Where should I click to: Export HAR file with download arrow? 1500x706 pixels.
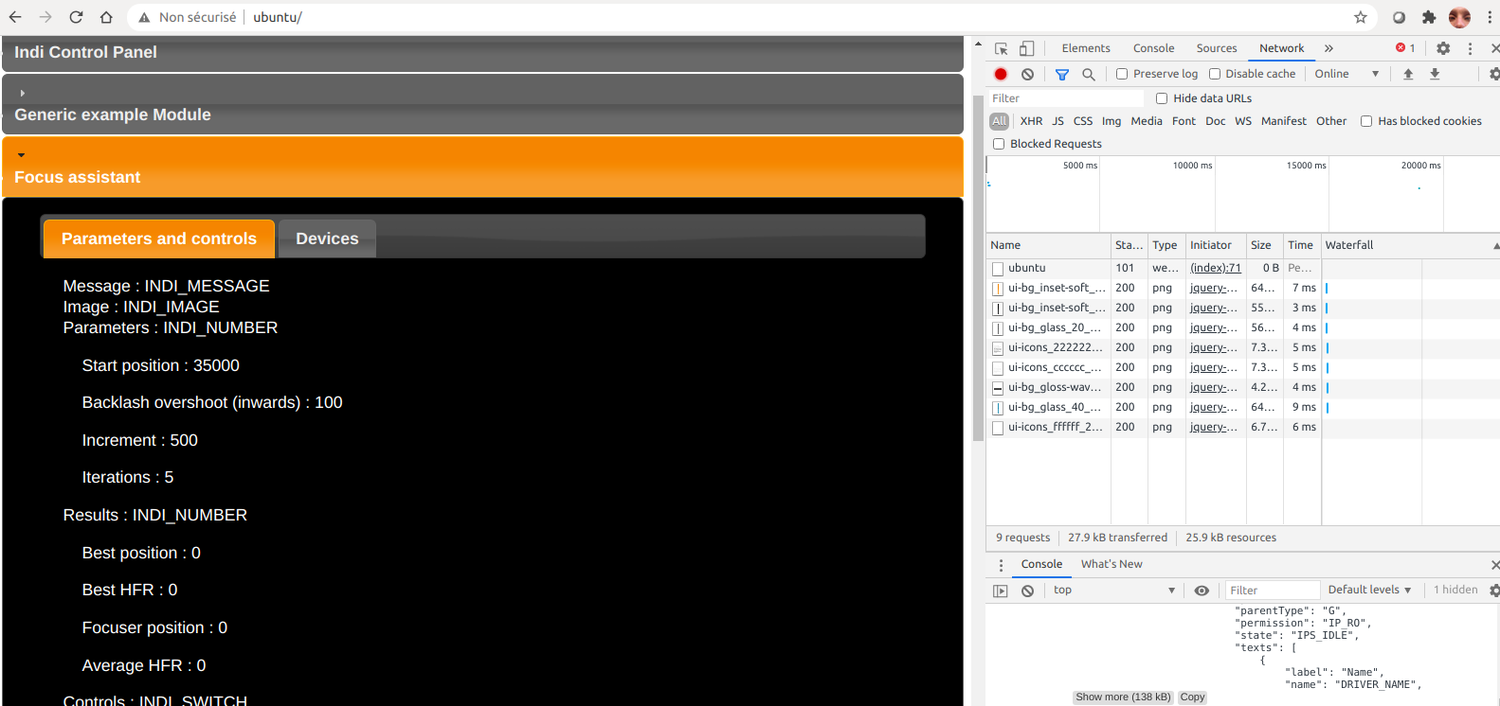click(1435, 74)
